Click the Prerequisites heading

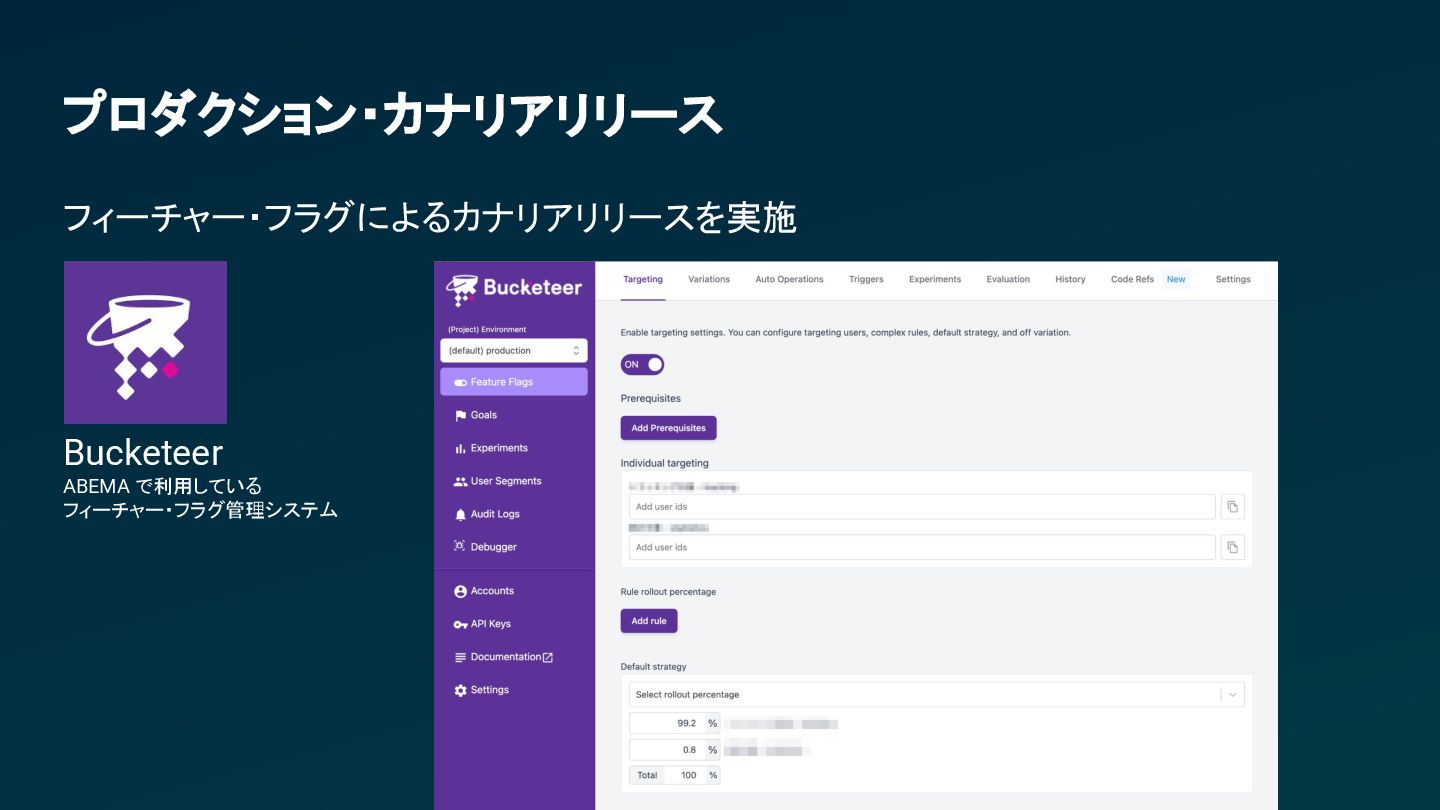click(x=650, y=398)
